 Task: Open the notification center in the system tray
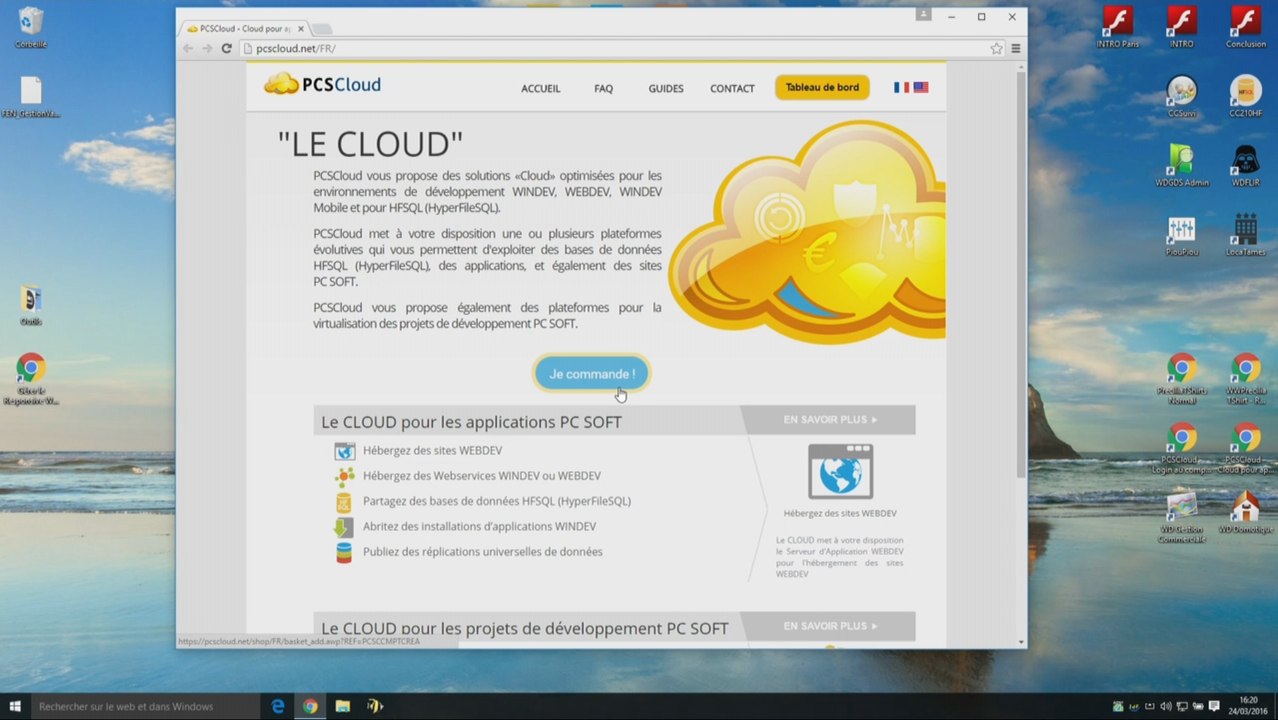[x=1213, y=707]
